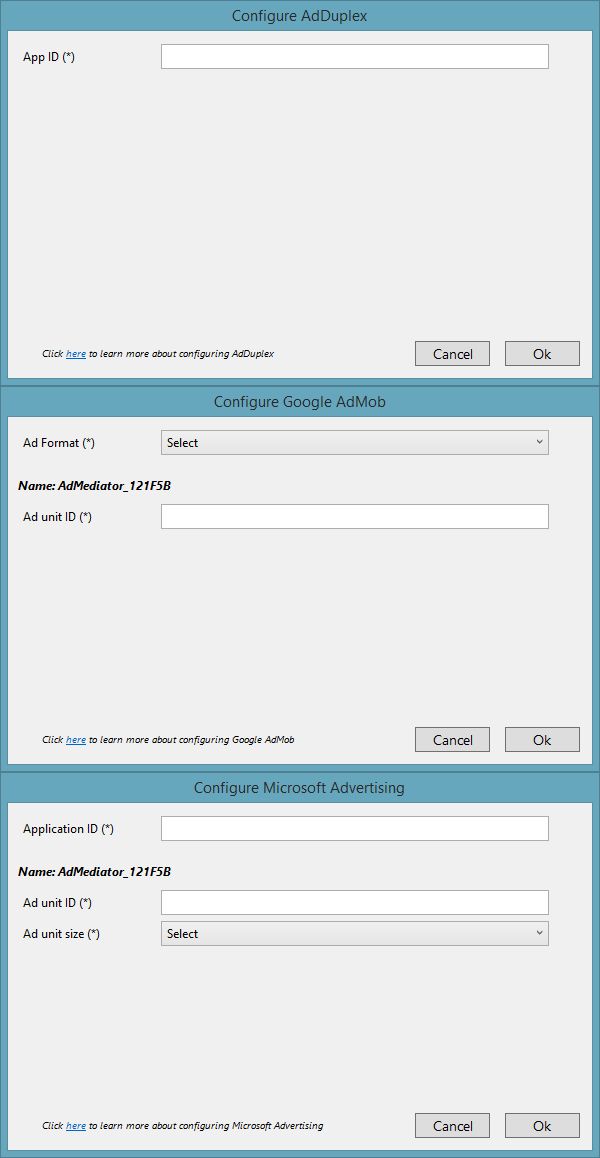Click the Configure Google AdMob title text
The height and width of the screenshot is (1158, 600).
(299, 402)
